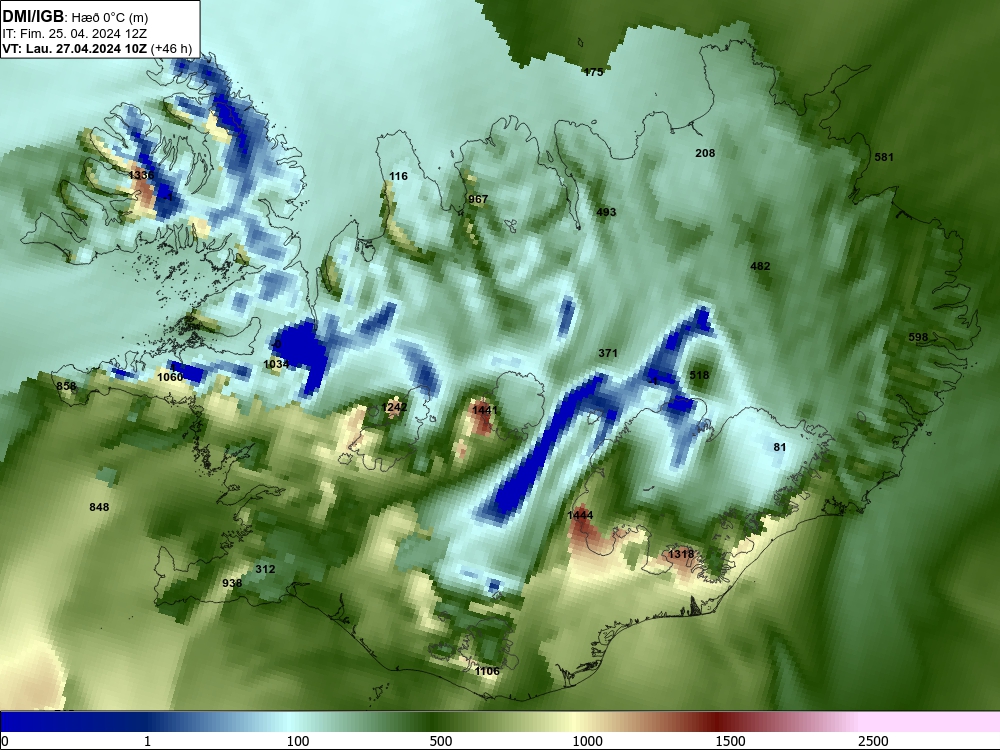The image size is (1000, 750).
Task: Select the map value 938
Action: 232,583
